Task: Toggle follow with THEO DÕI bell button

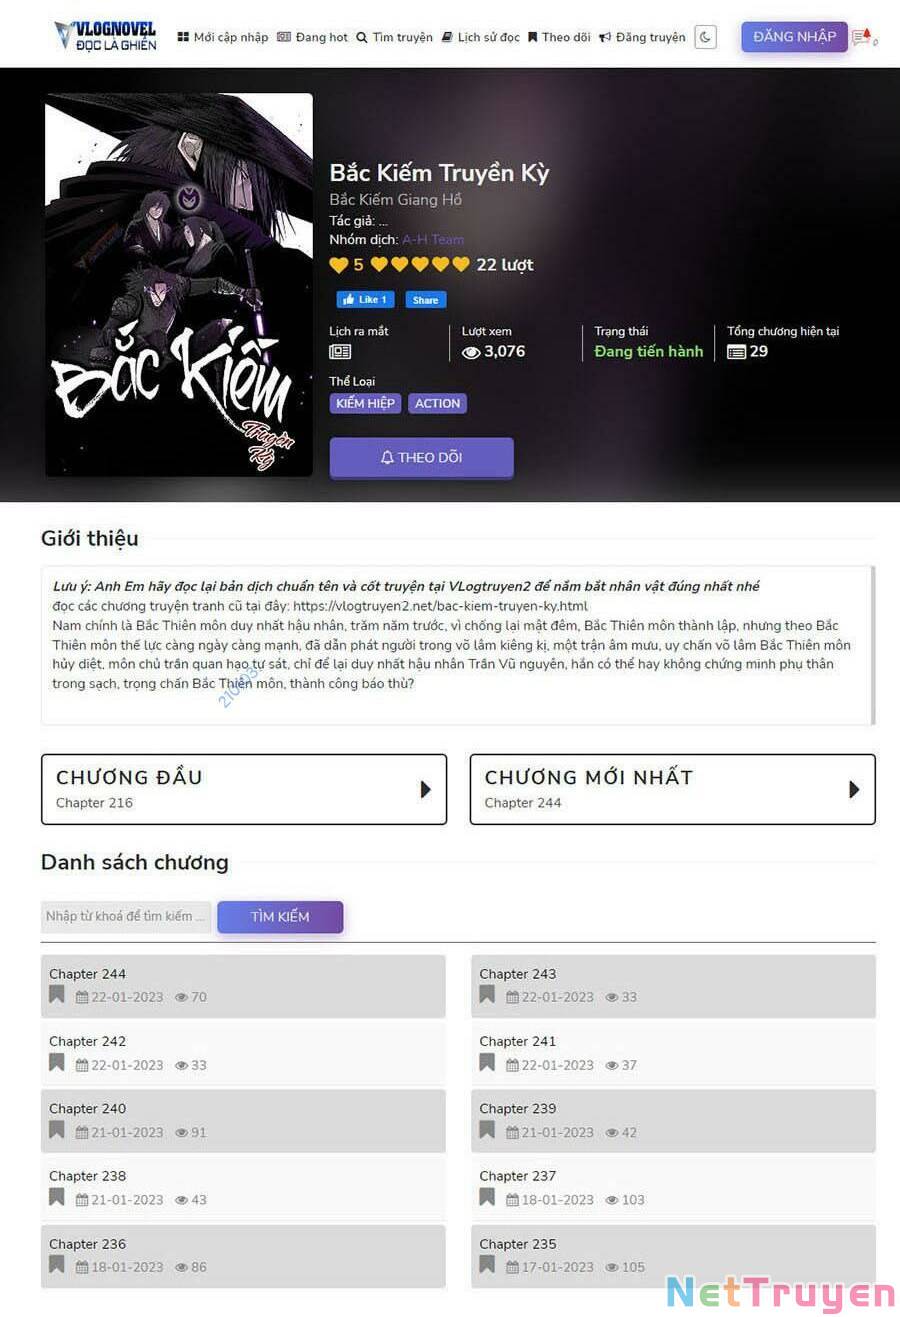Action: point(421,457)
